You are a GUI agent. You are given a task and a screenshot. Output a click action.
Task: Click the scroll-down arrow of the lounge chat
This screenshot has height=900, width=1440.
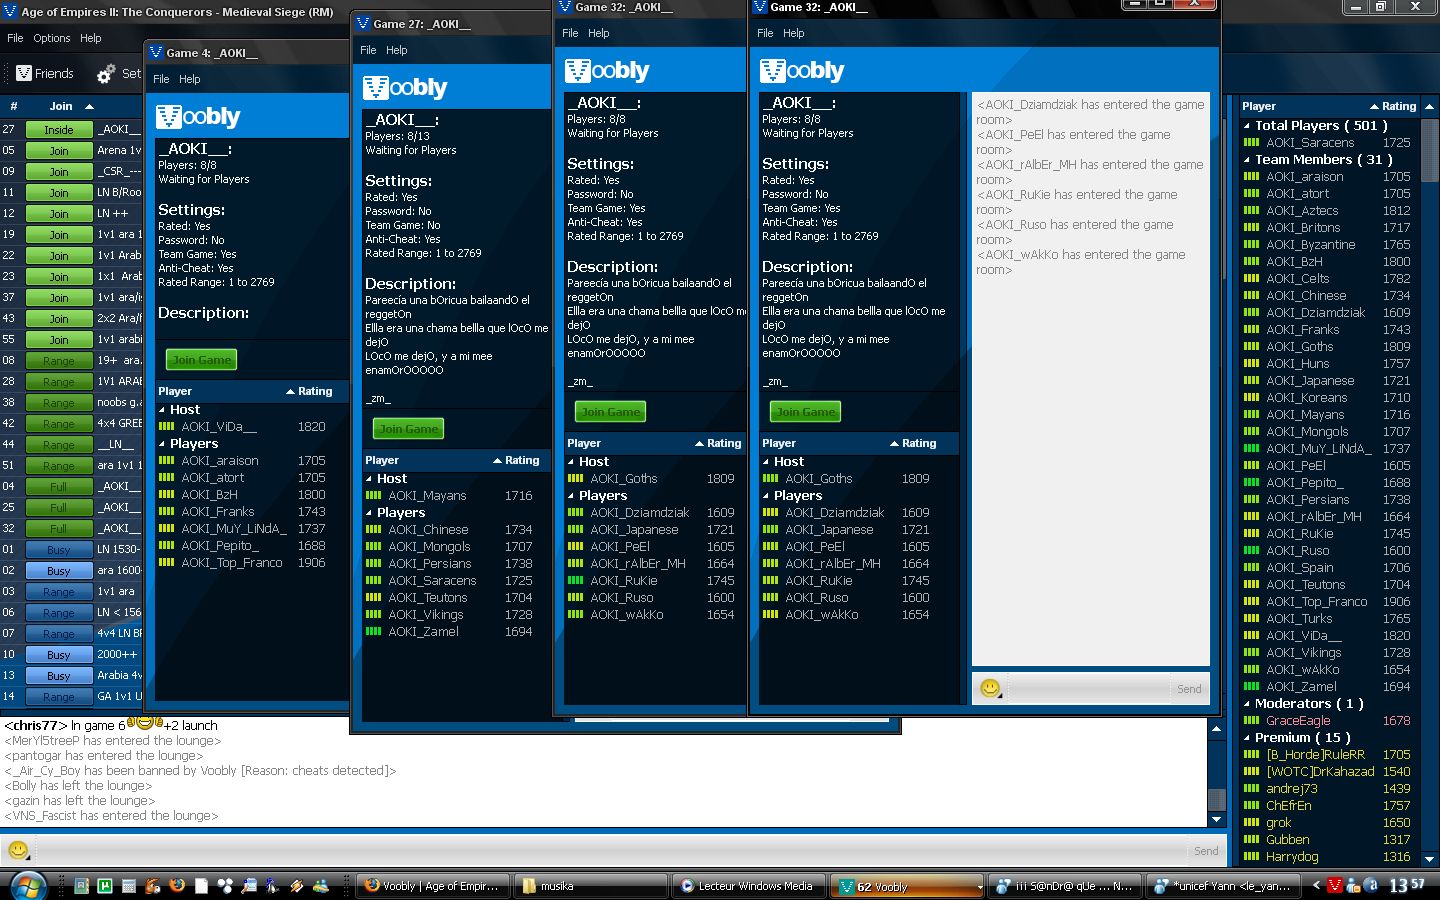pyautogui.click(x=1217, y=819)
